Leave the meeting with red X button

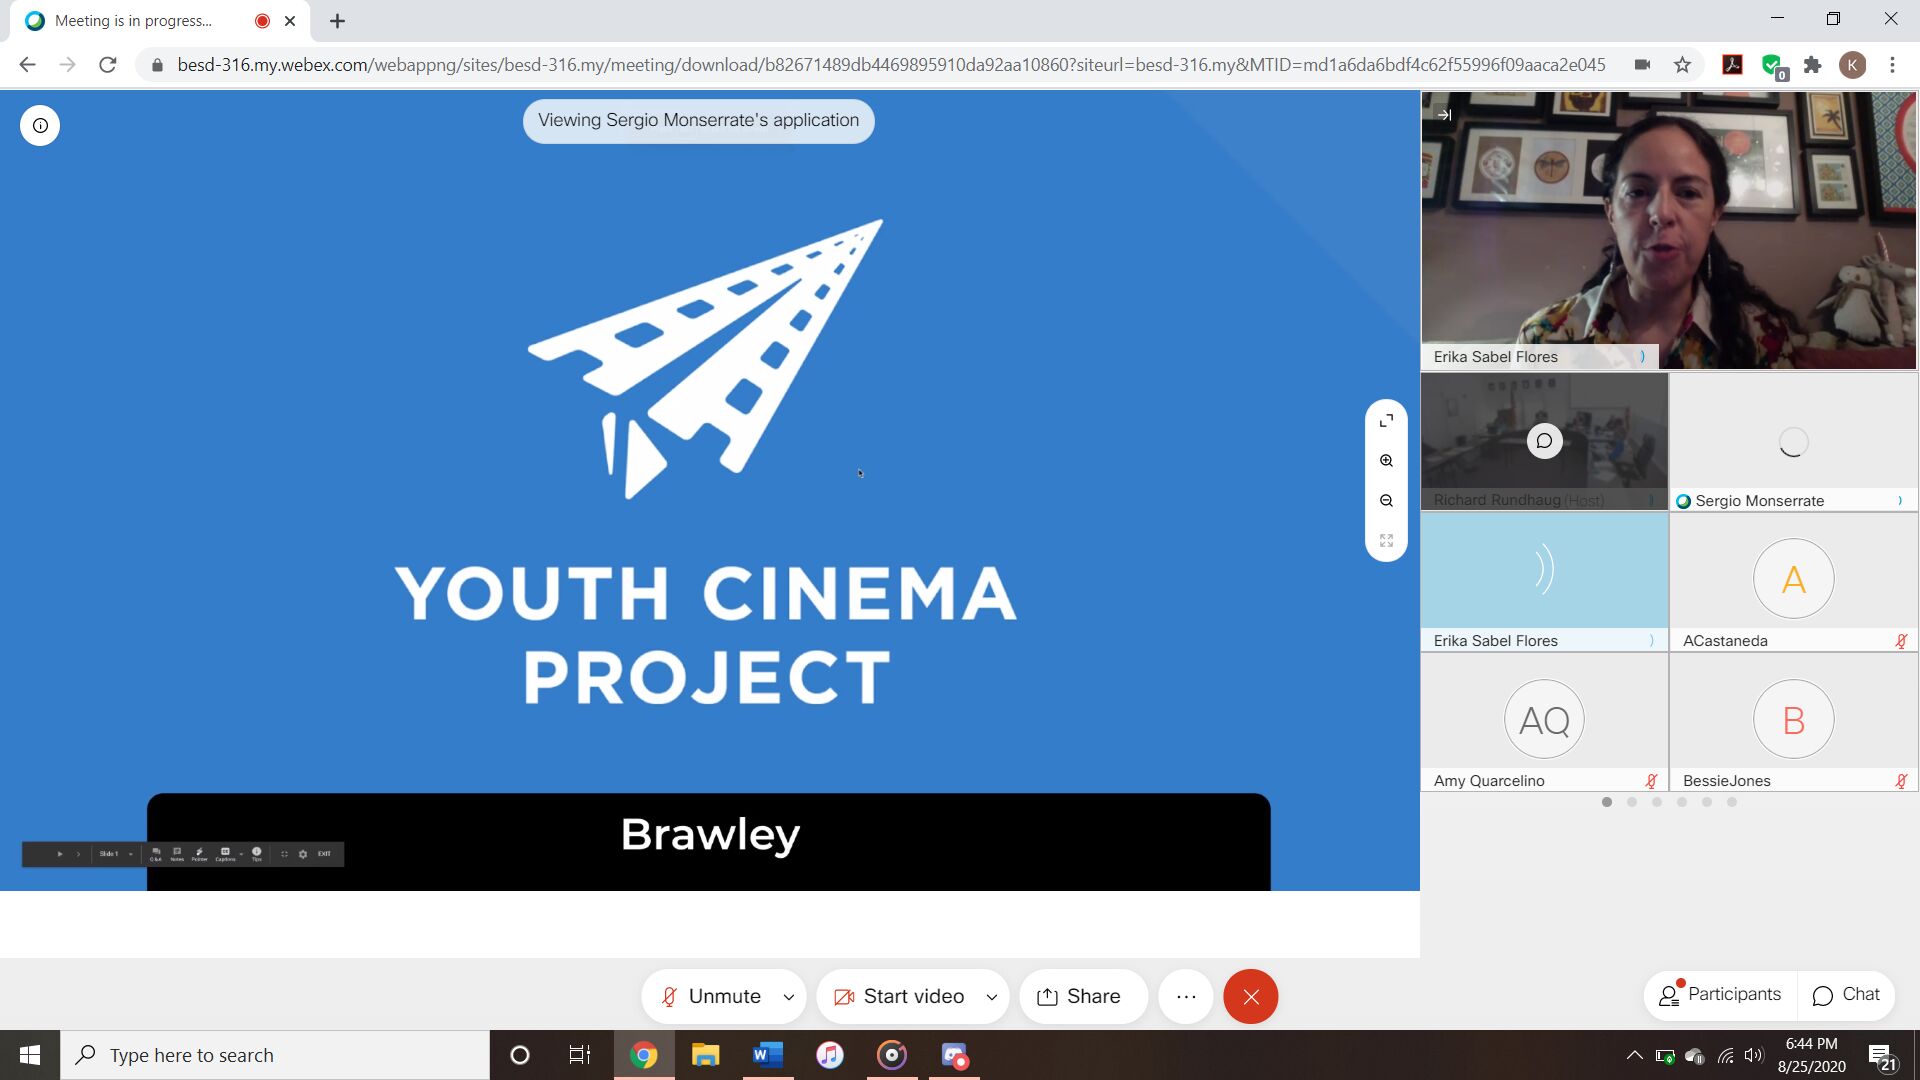[1250, 996]
